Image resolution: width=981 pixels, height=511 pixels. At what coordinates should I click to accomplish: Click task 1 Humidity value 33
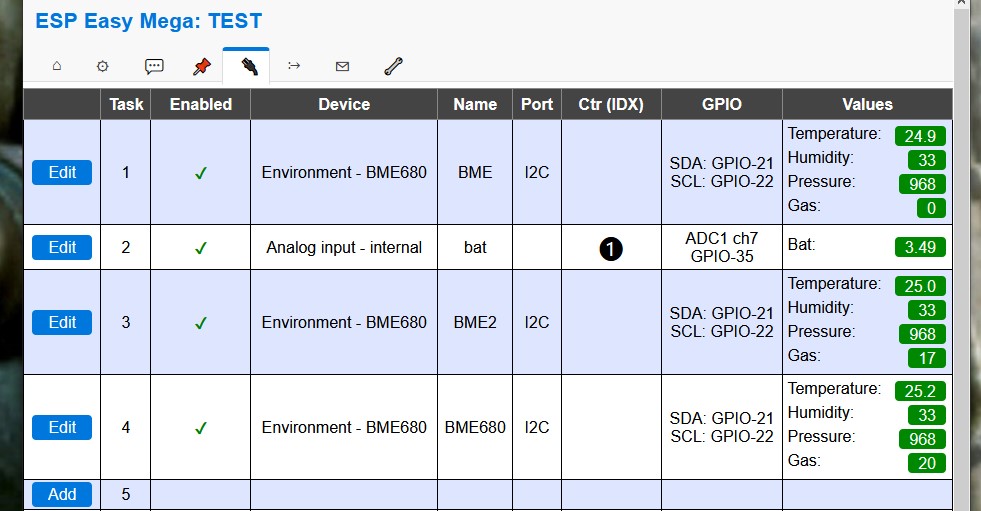pos(927,160)
